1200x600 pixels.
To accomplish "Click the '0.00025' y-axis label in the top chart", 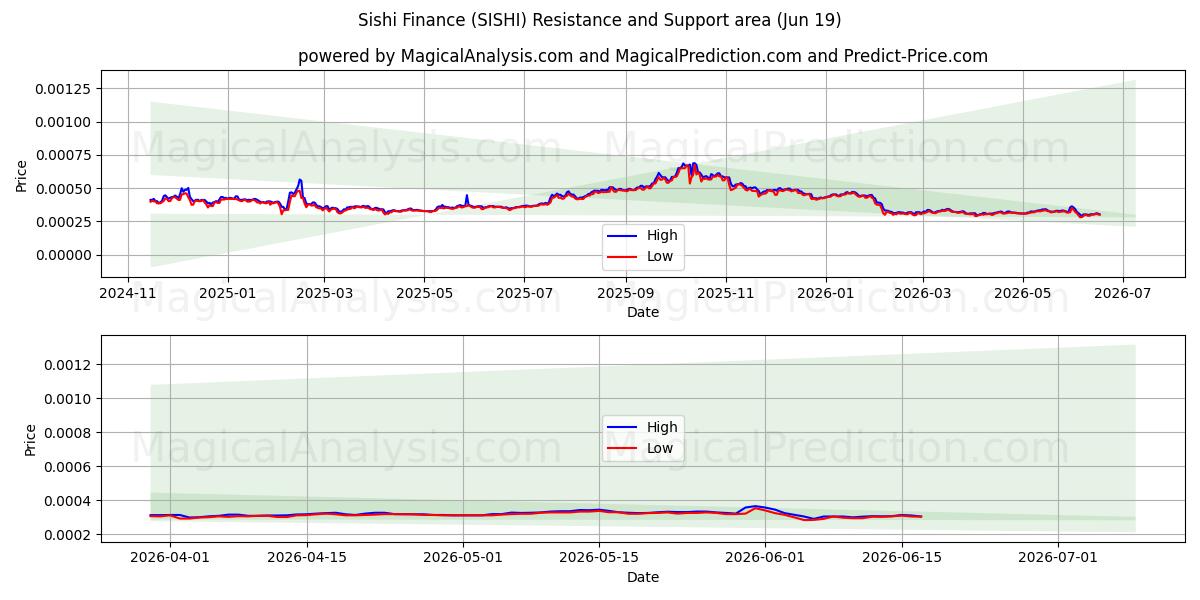I will [63, 222].
